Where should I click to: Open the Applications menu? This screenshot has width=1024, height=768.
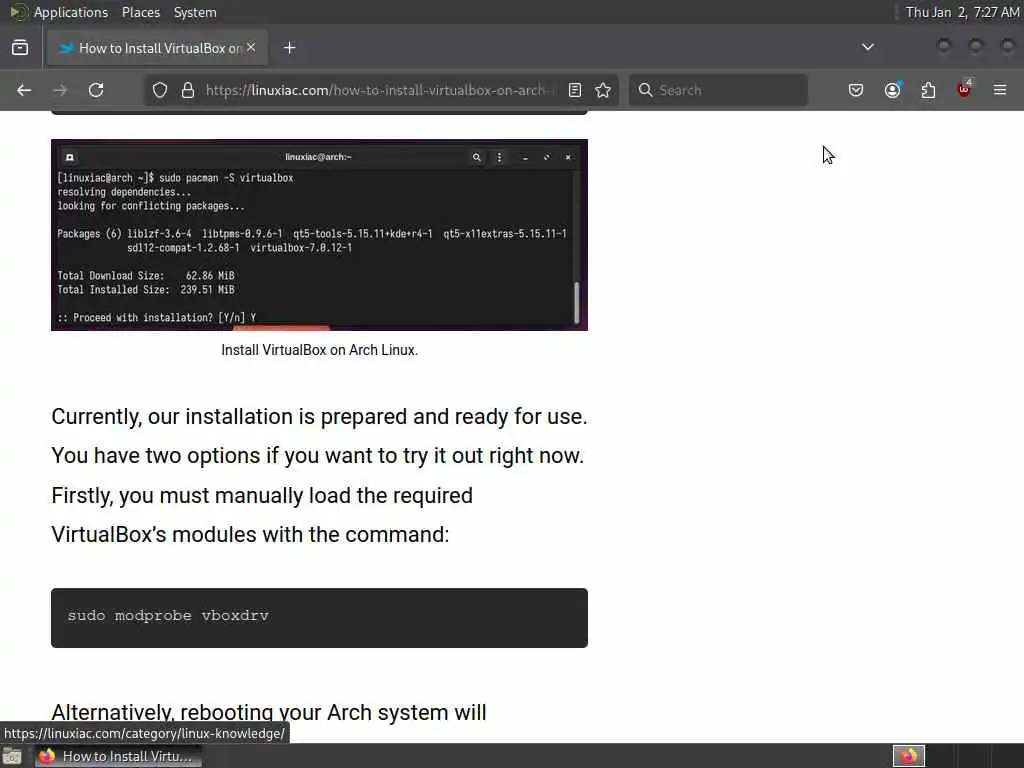[x=71, y=12]
